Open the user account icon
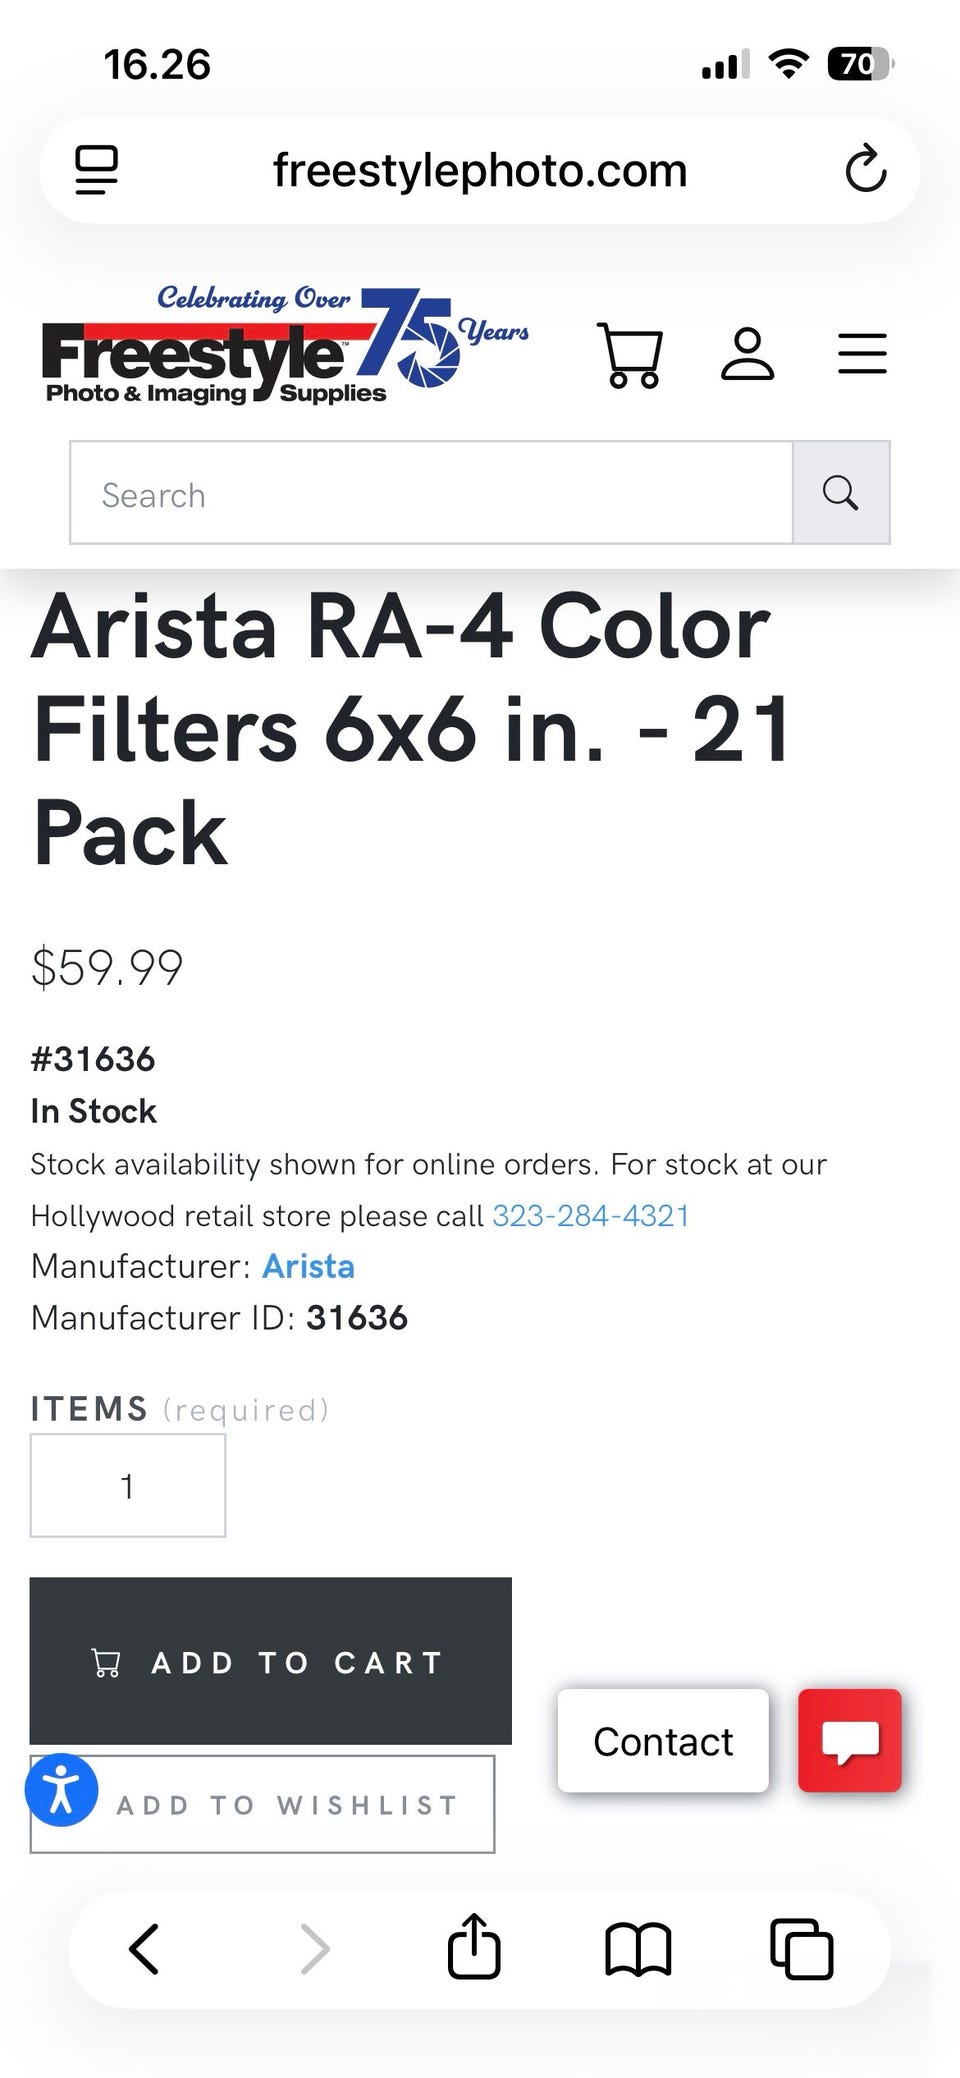960x2078 pixels. tap(747, 354)
